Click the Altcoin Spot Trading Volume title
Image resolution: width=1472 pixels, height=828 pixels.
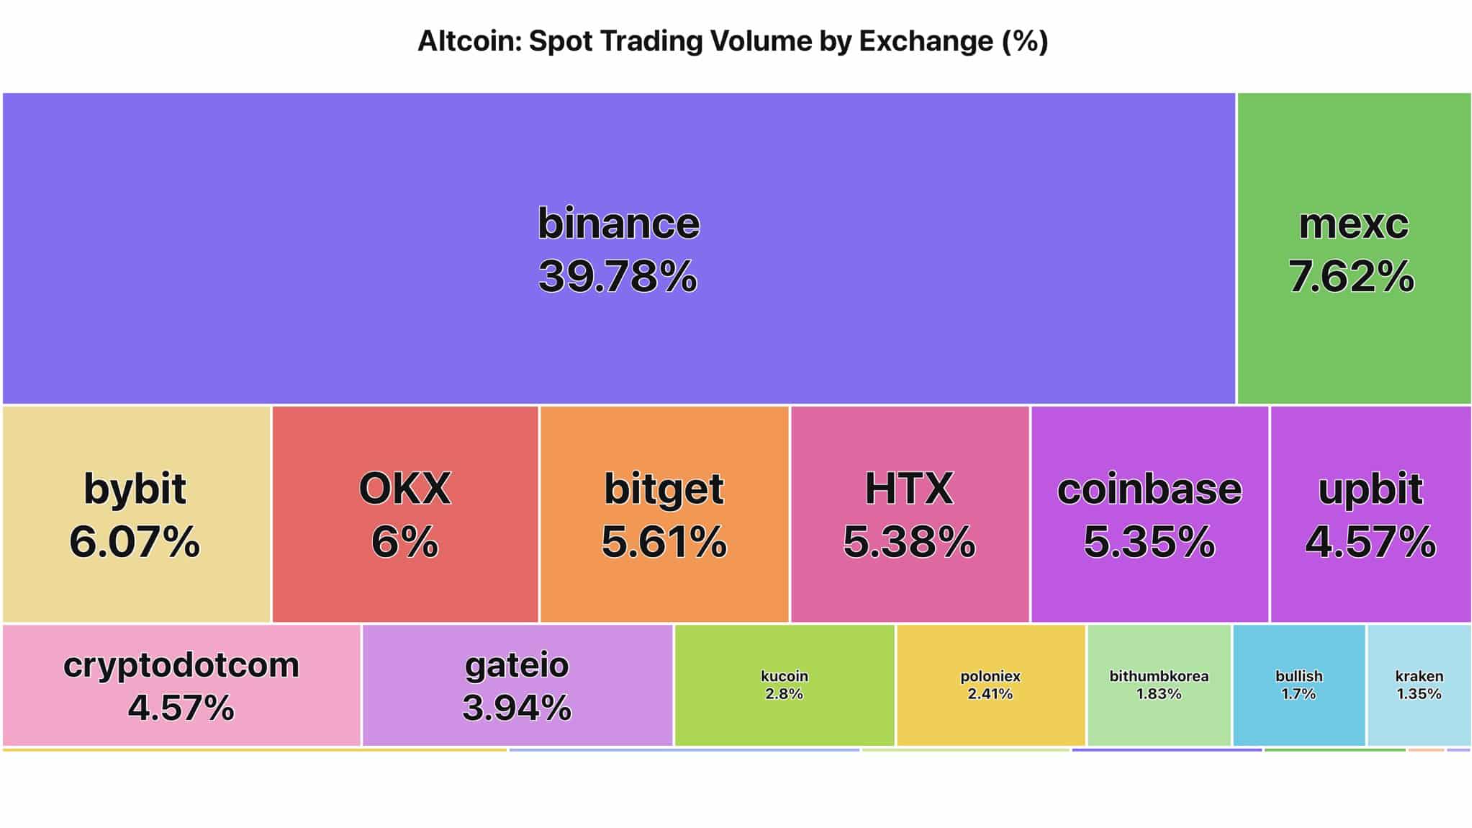(732, 41)
